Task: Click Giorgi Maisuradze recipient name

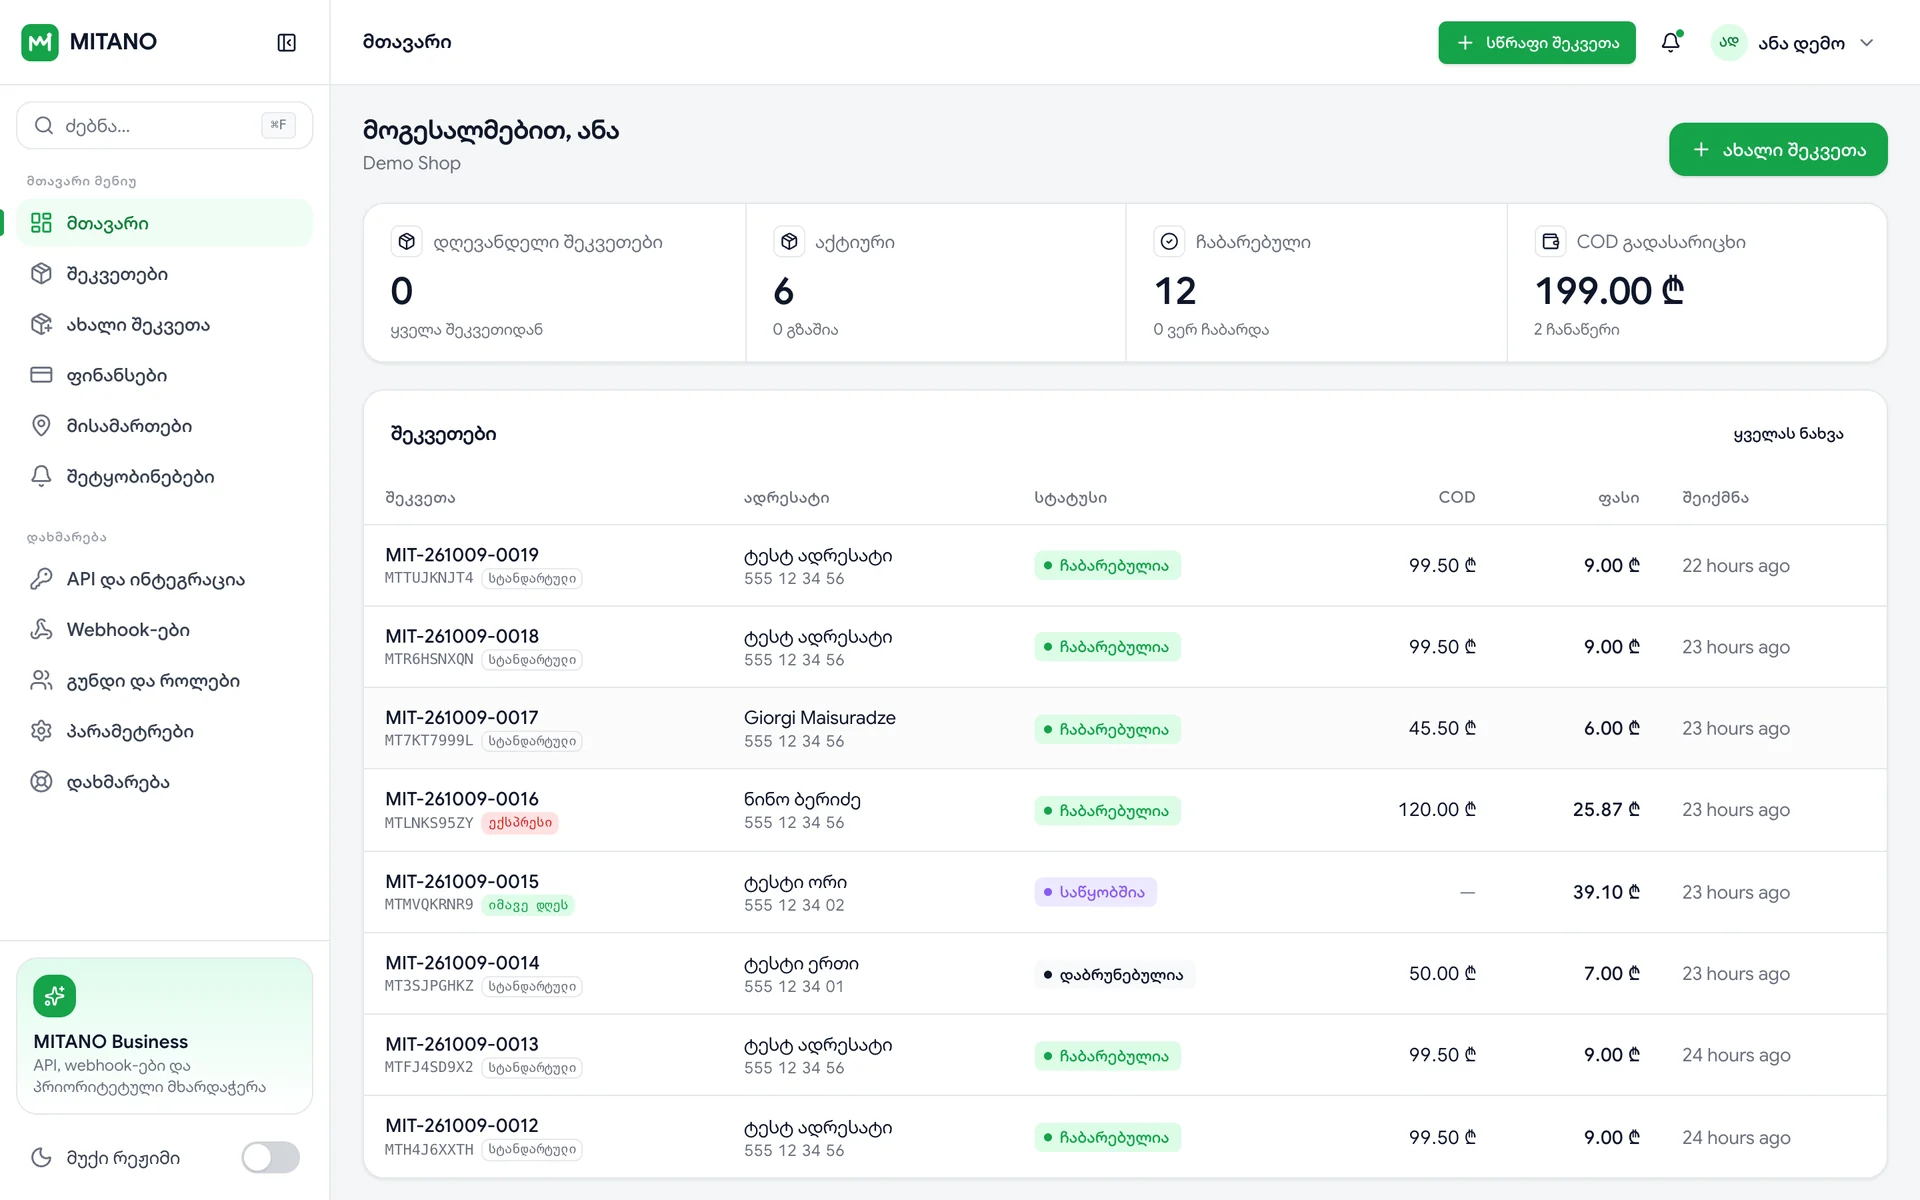Action: coord(820,718)
